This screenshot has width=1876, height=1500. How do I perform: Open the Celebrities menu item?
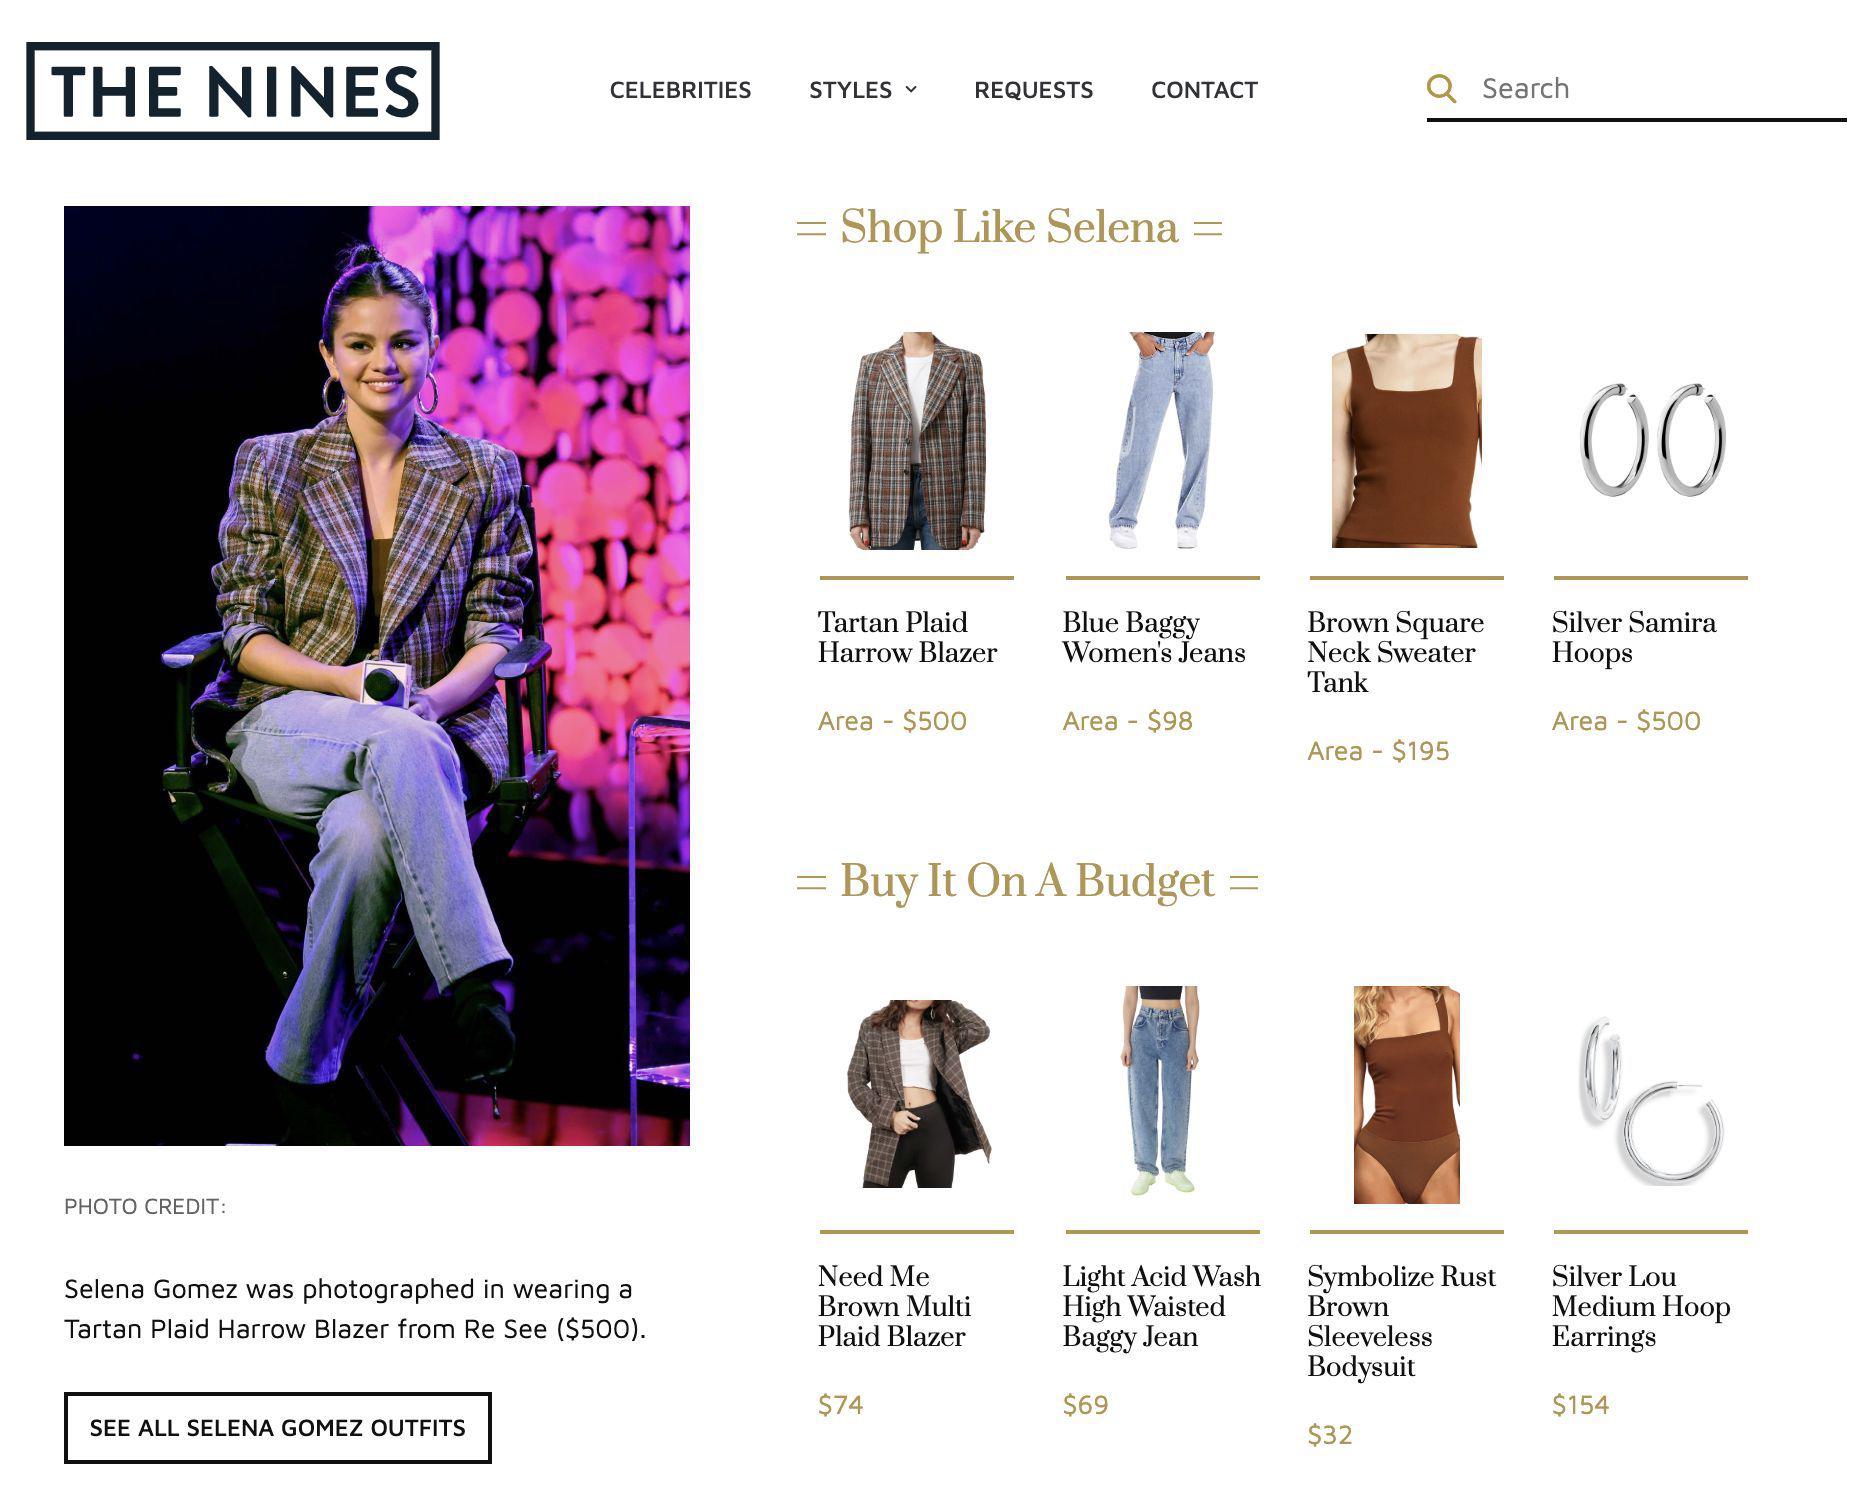(x=680, y=90)
